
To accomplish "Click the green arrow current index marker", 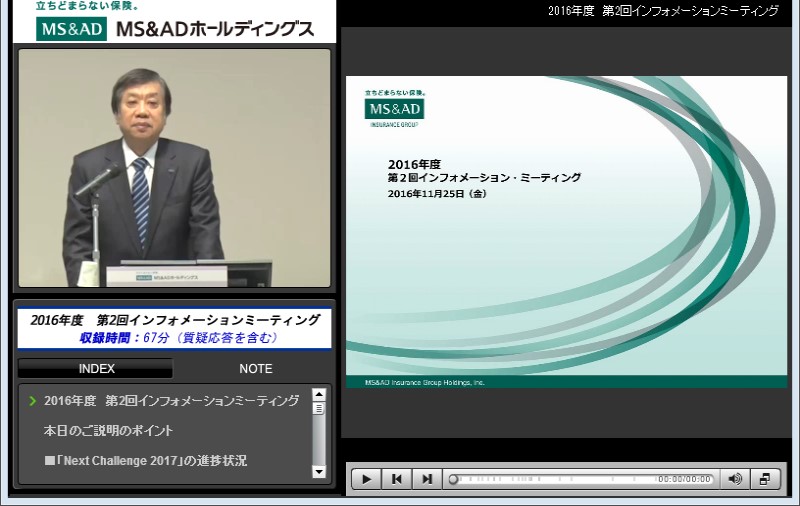I will tap(33, 401).
